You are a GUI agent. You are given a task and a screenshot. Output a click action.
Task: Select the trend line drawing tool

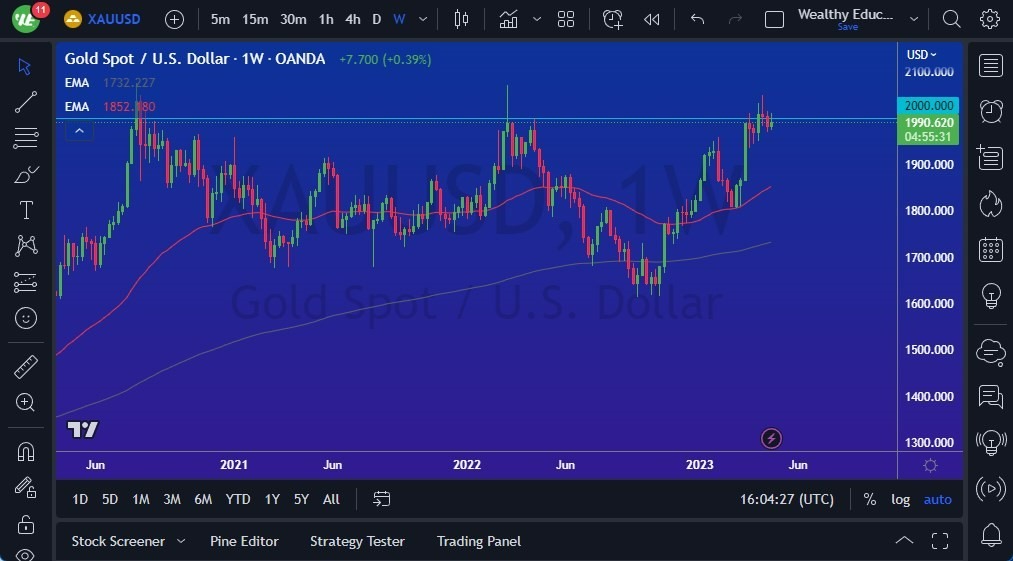click(x=25, y=102)
